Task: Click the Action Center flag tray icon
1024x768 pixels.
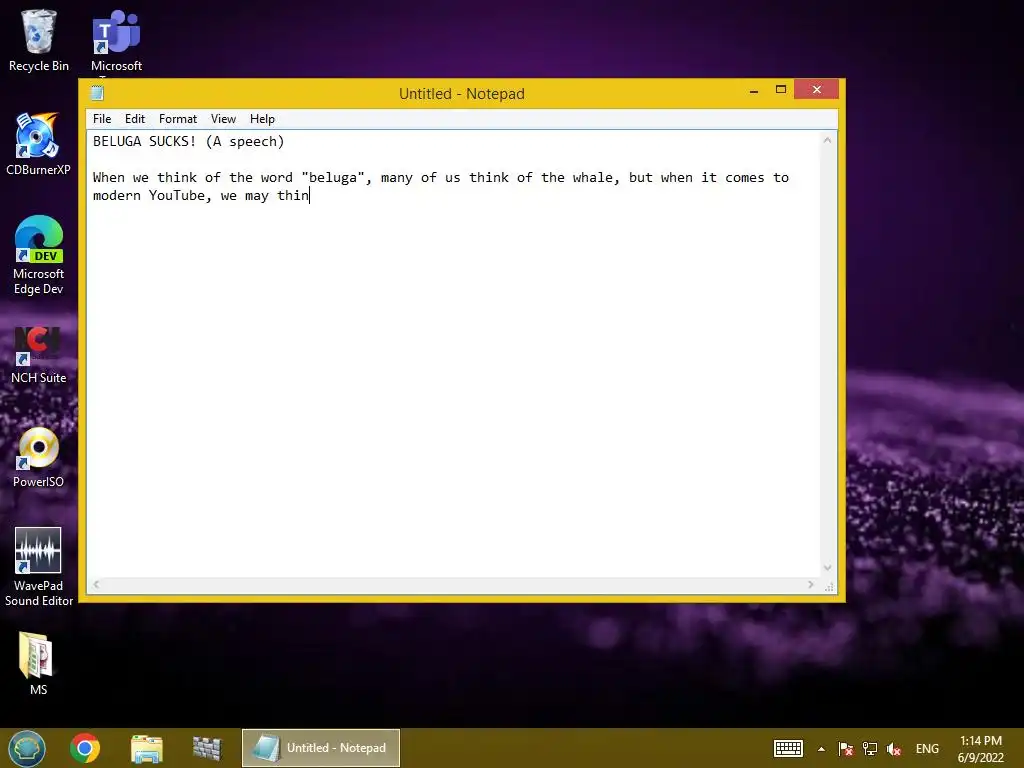Action: click(846, 749)
